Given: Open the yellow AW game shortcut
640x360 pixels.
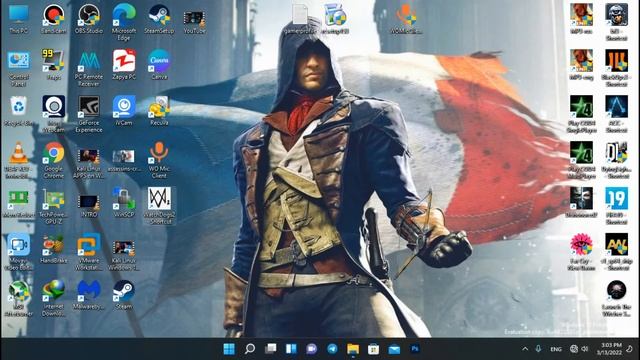Looking at the screenshot, I should click(616, 252).
